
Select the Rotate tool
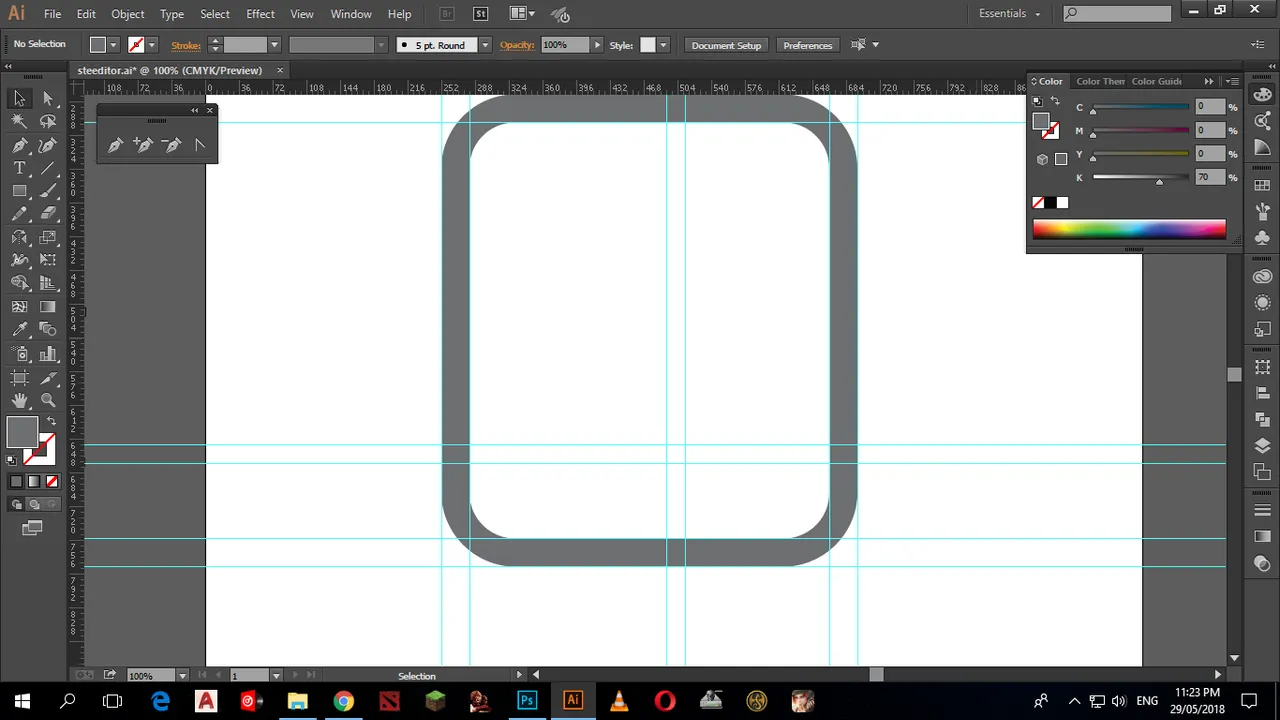19,237
